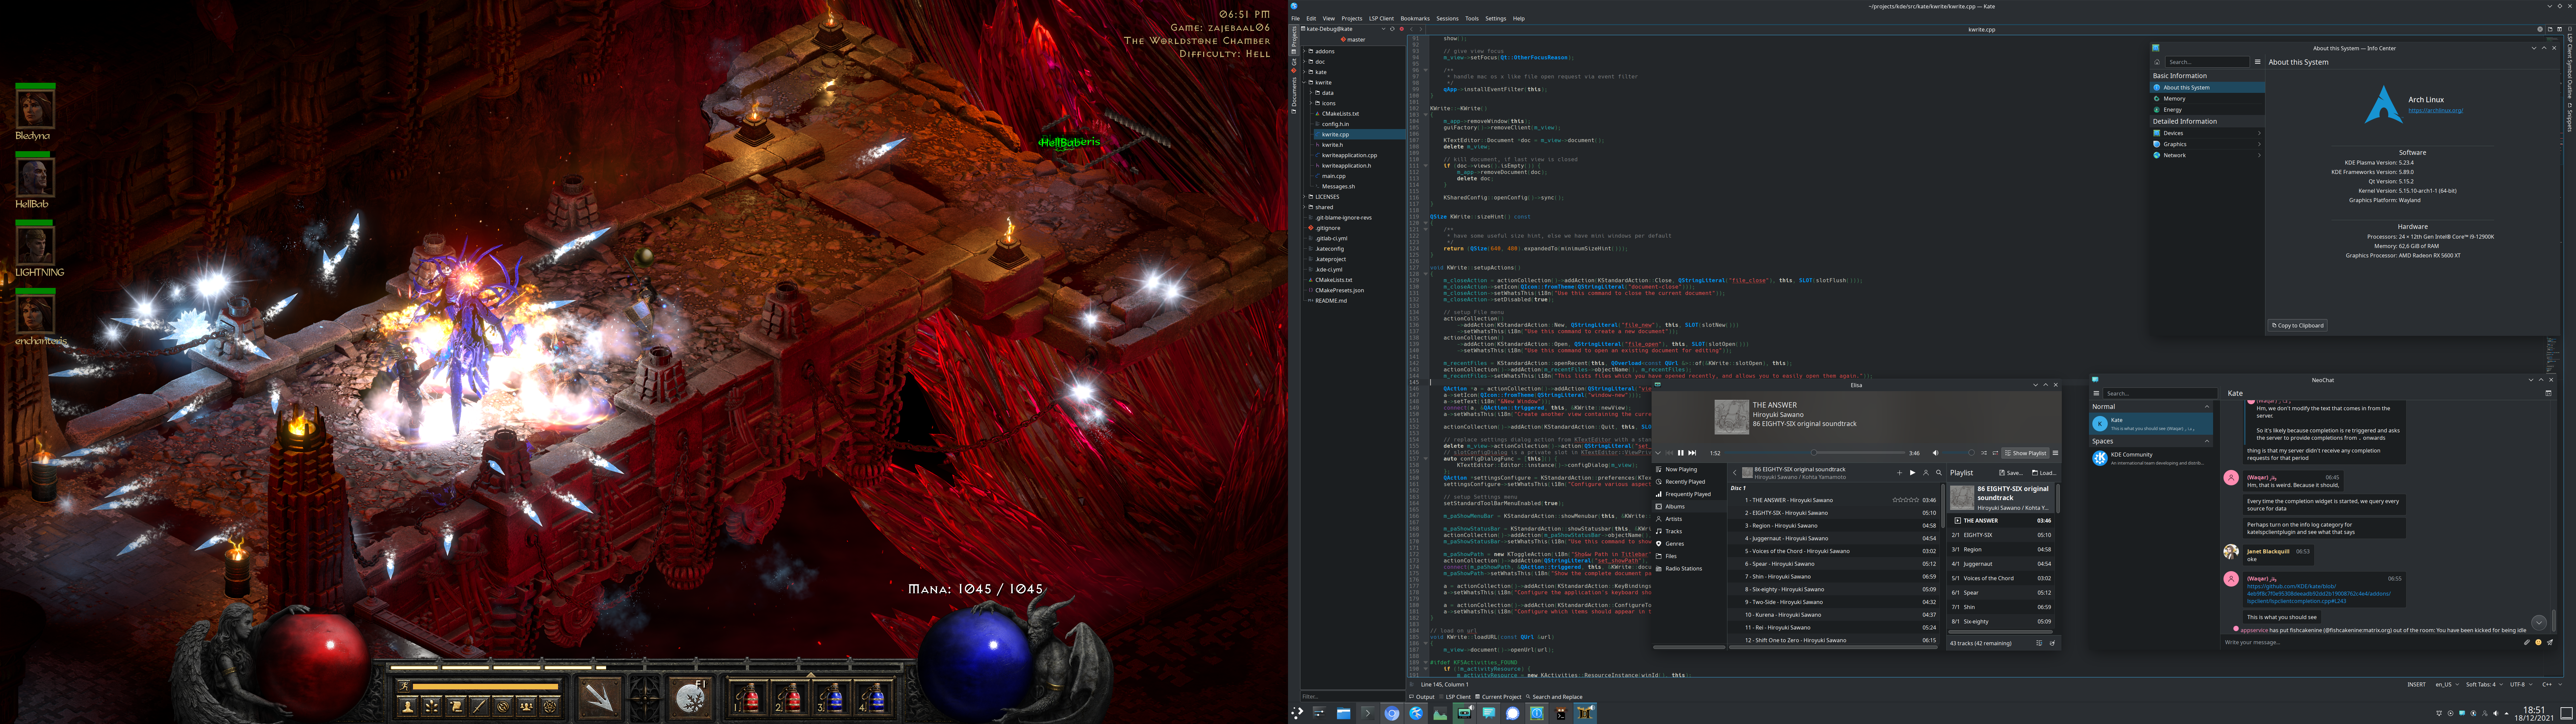Send message in NeoChat
This screenshot has height=724, width=2576.
coord(2550,642)
